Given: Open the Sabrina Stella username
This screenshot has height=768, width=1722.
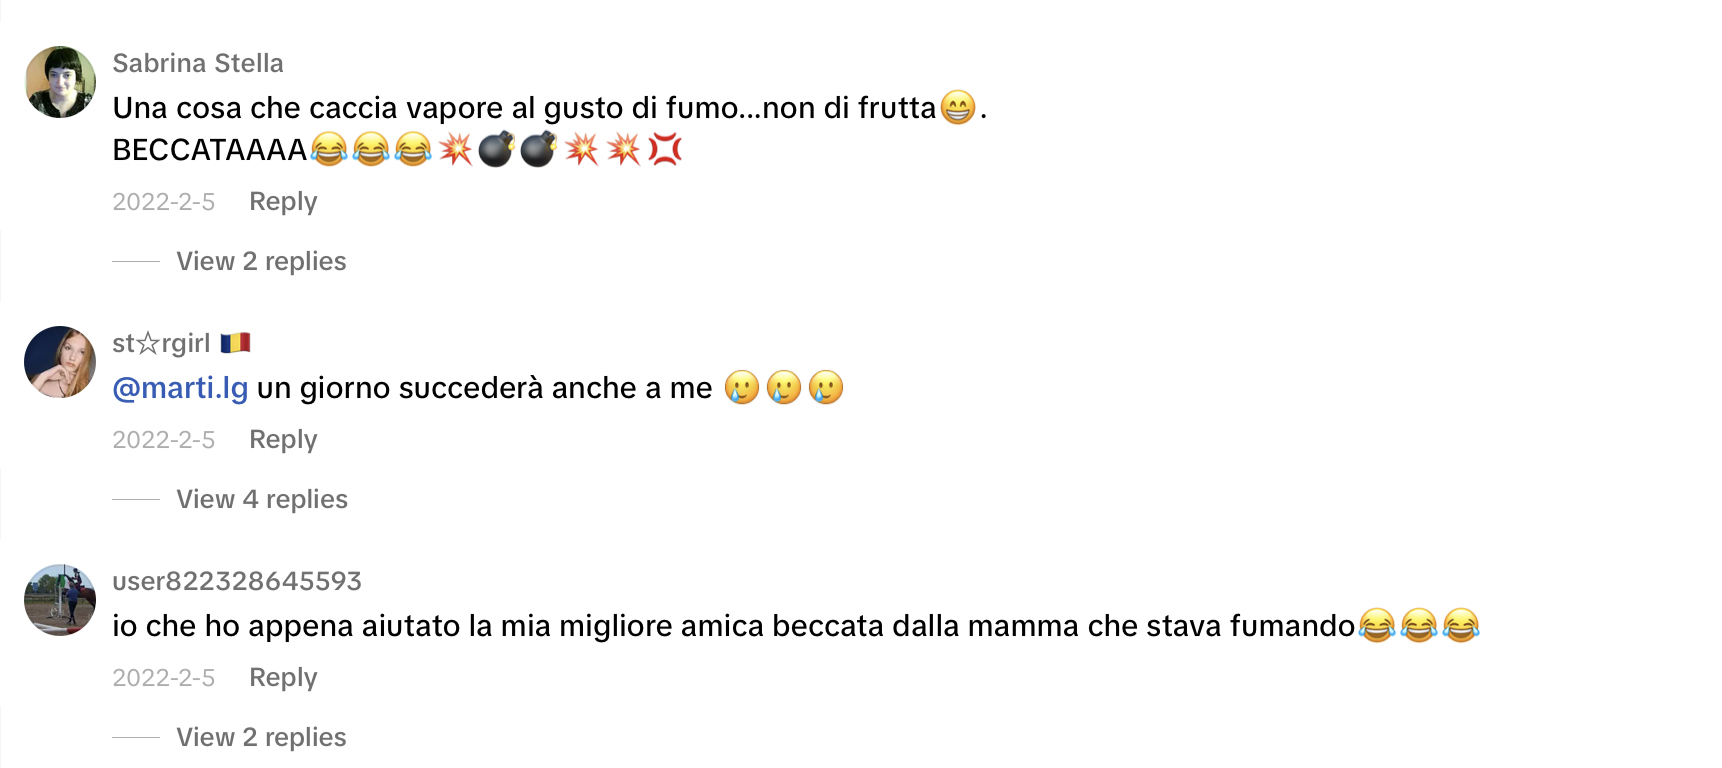Looking at the screenshot, I should coord(198,63).
